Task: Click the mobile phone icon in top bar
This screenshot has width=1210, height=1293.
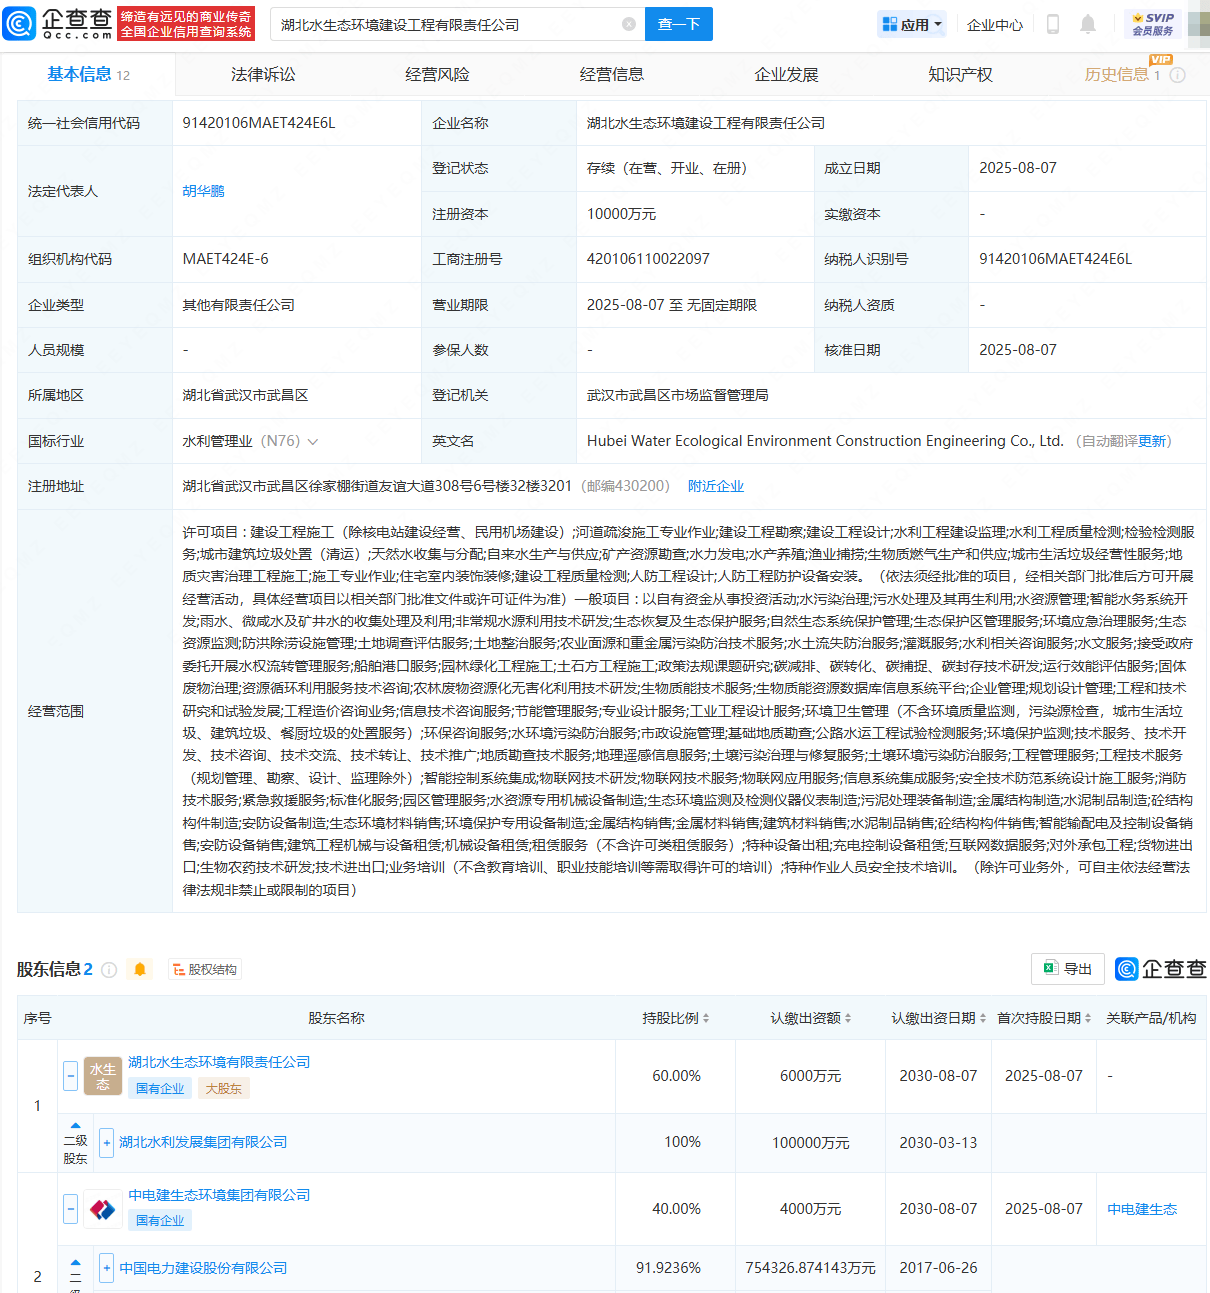Action: [1052, 24]
